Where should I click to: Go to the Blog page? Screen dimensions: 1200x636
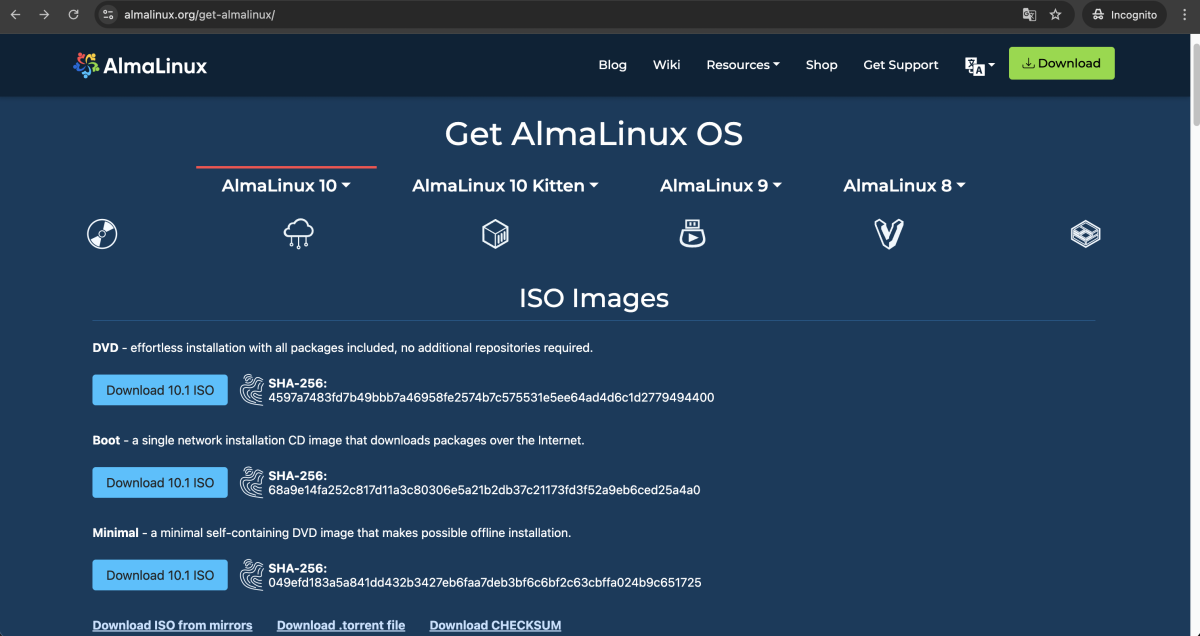click(612, 65)
